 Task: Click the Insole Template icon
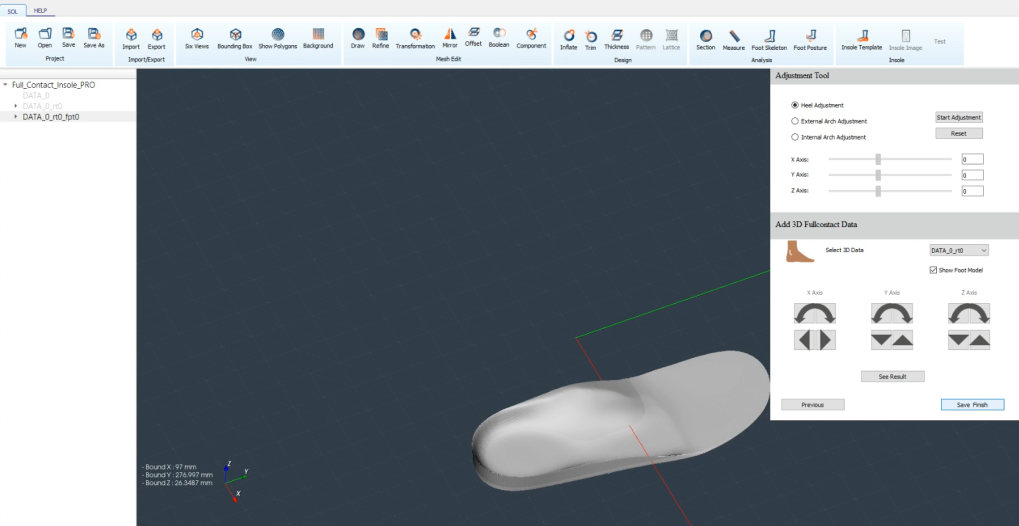click(x=861, y=38)
